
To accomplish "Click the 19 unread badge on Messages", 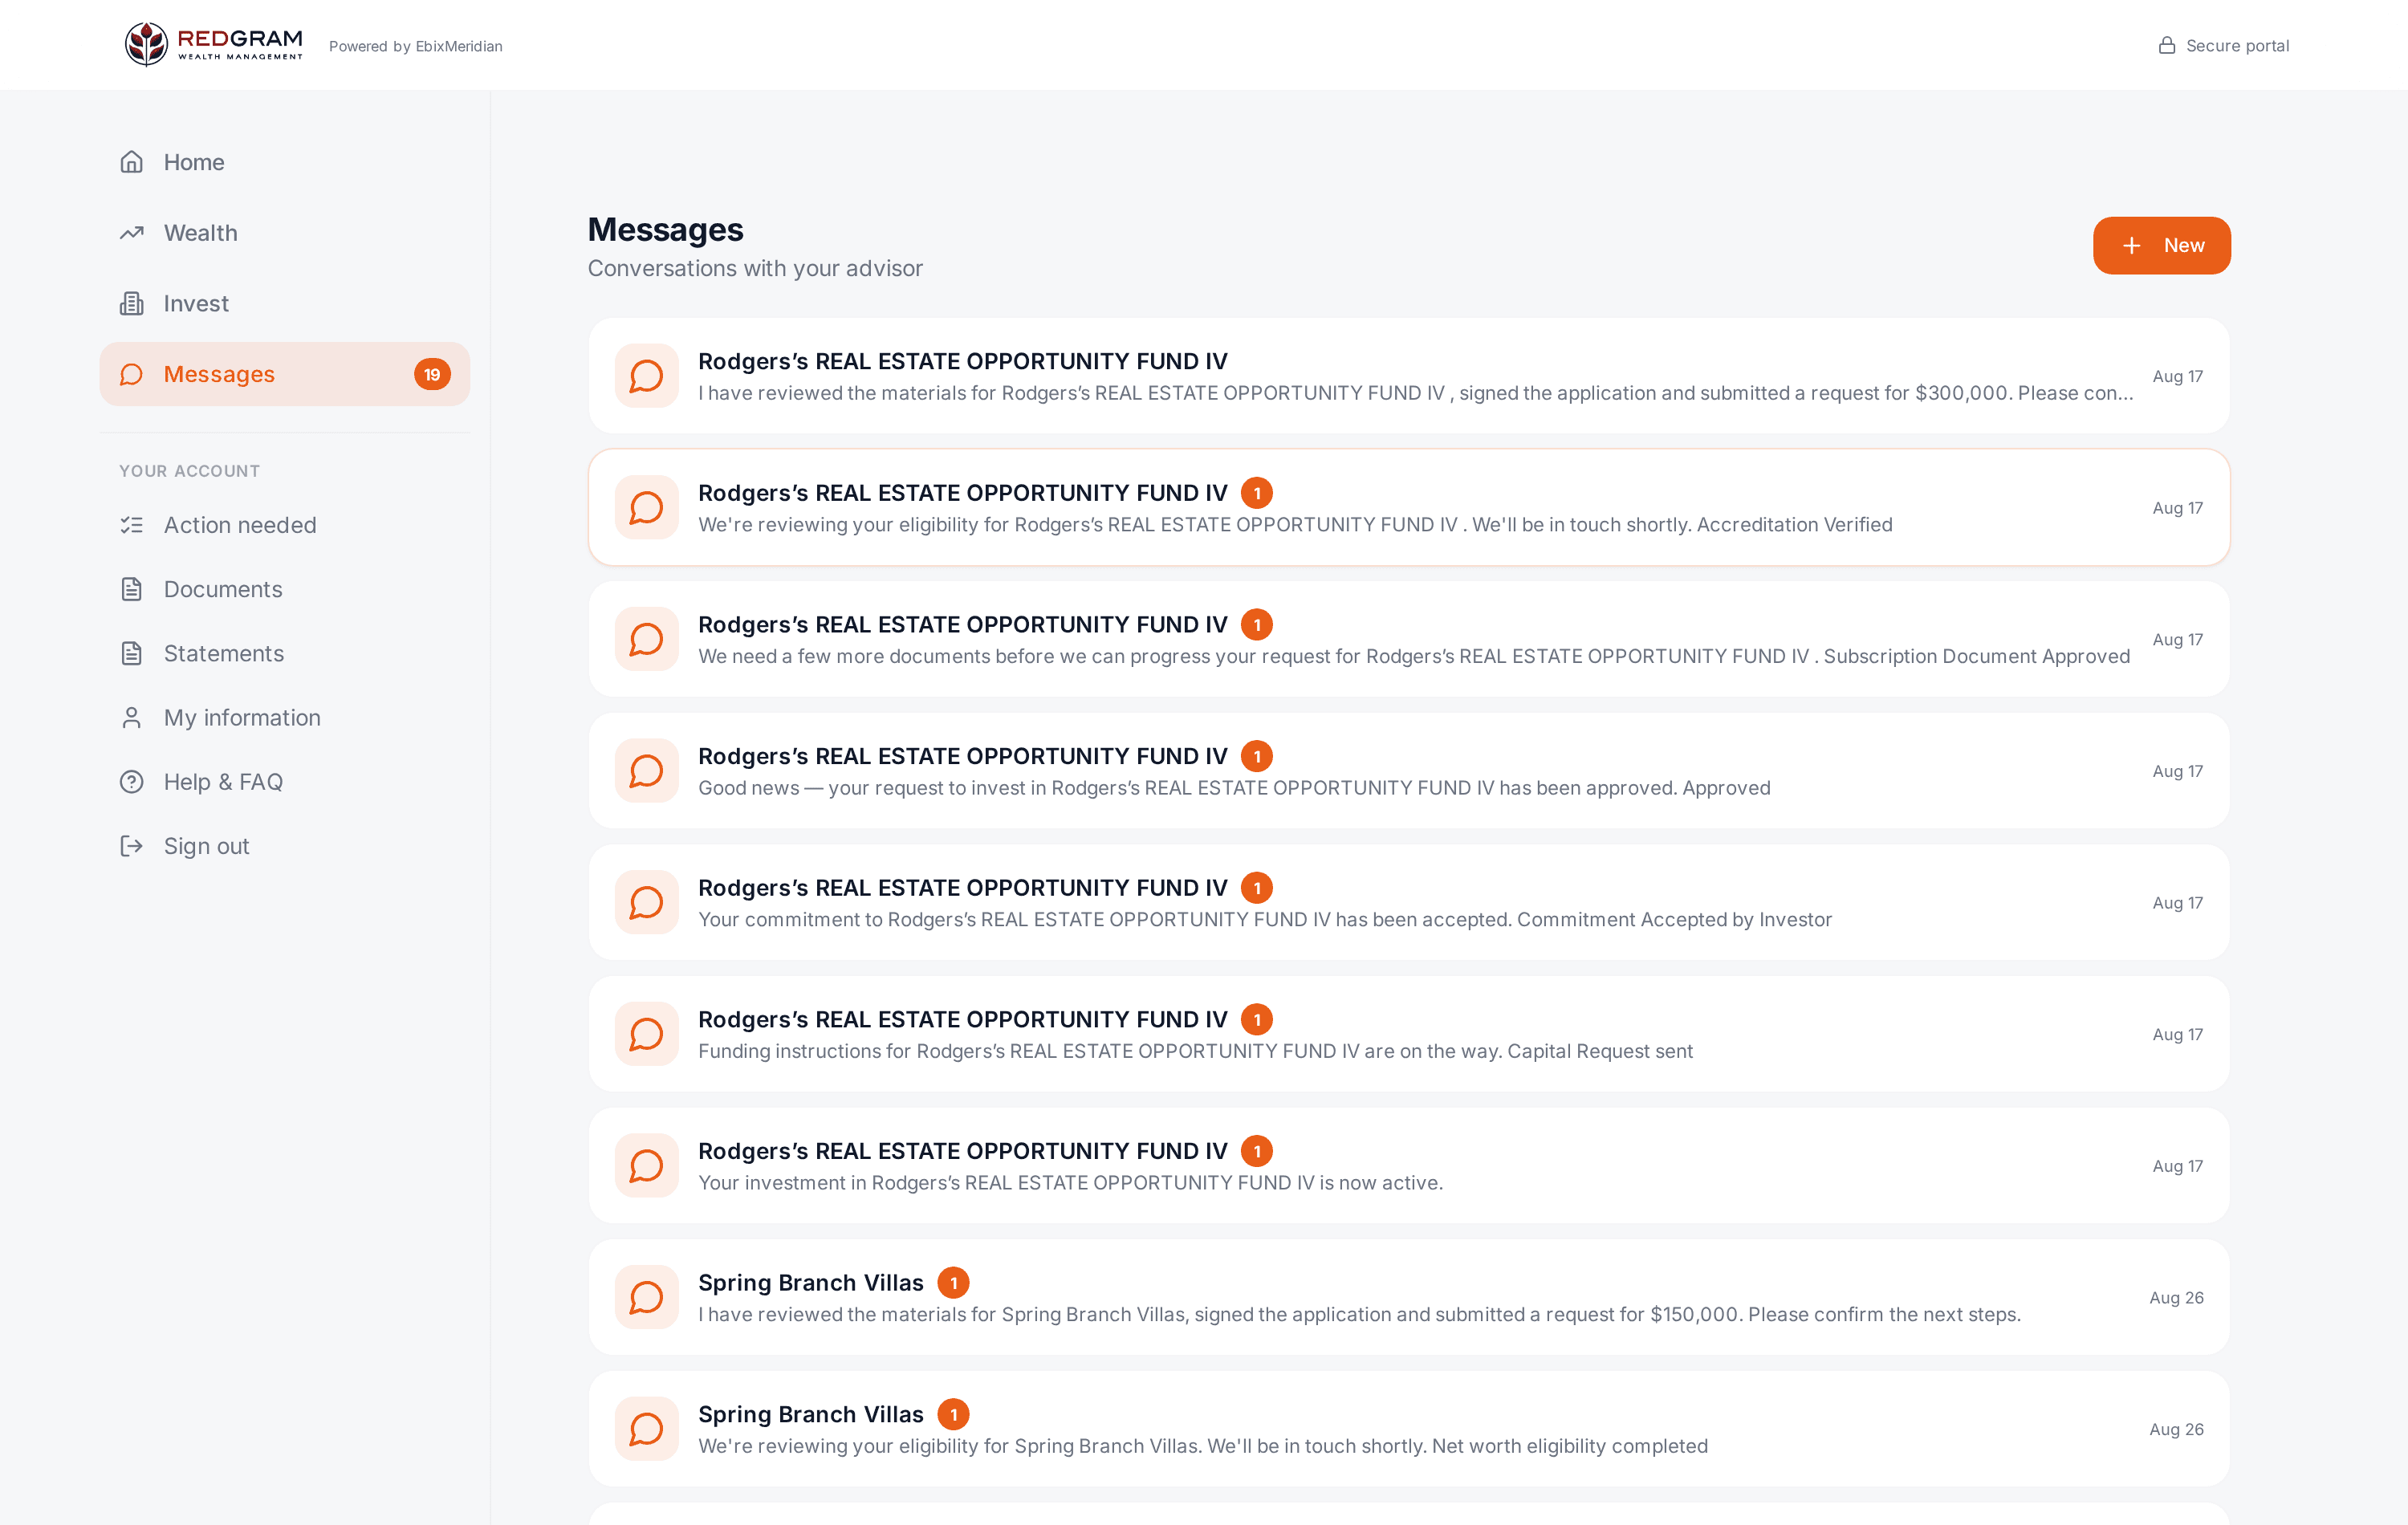I will [x=432, y=374].
